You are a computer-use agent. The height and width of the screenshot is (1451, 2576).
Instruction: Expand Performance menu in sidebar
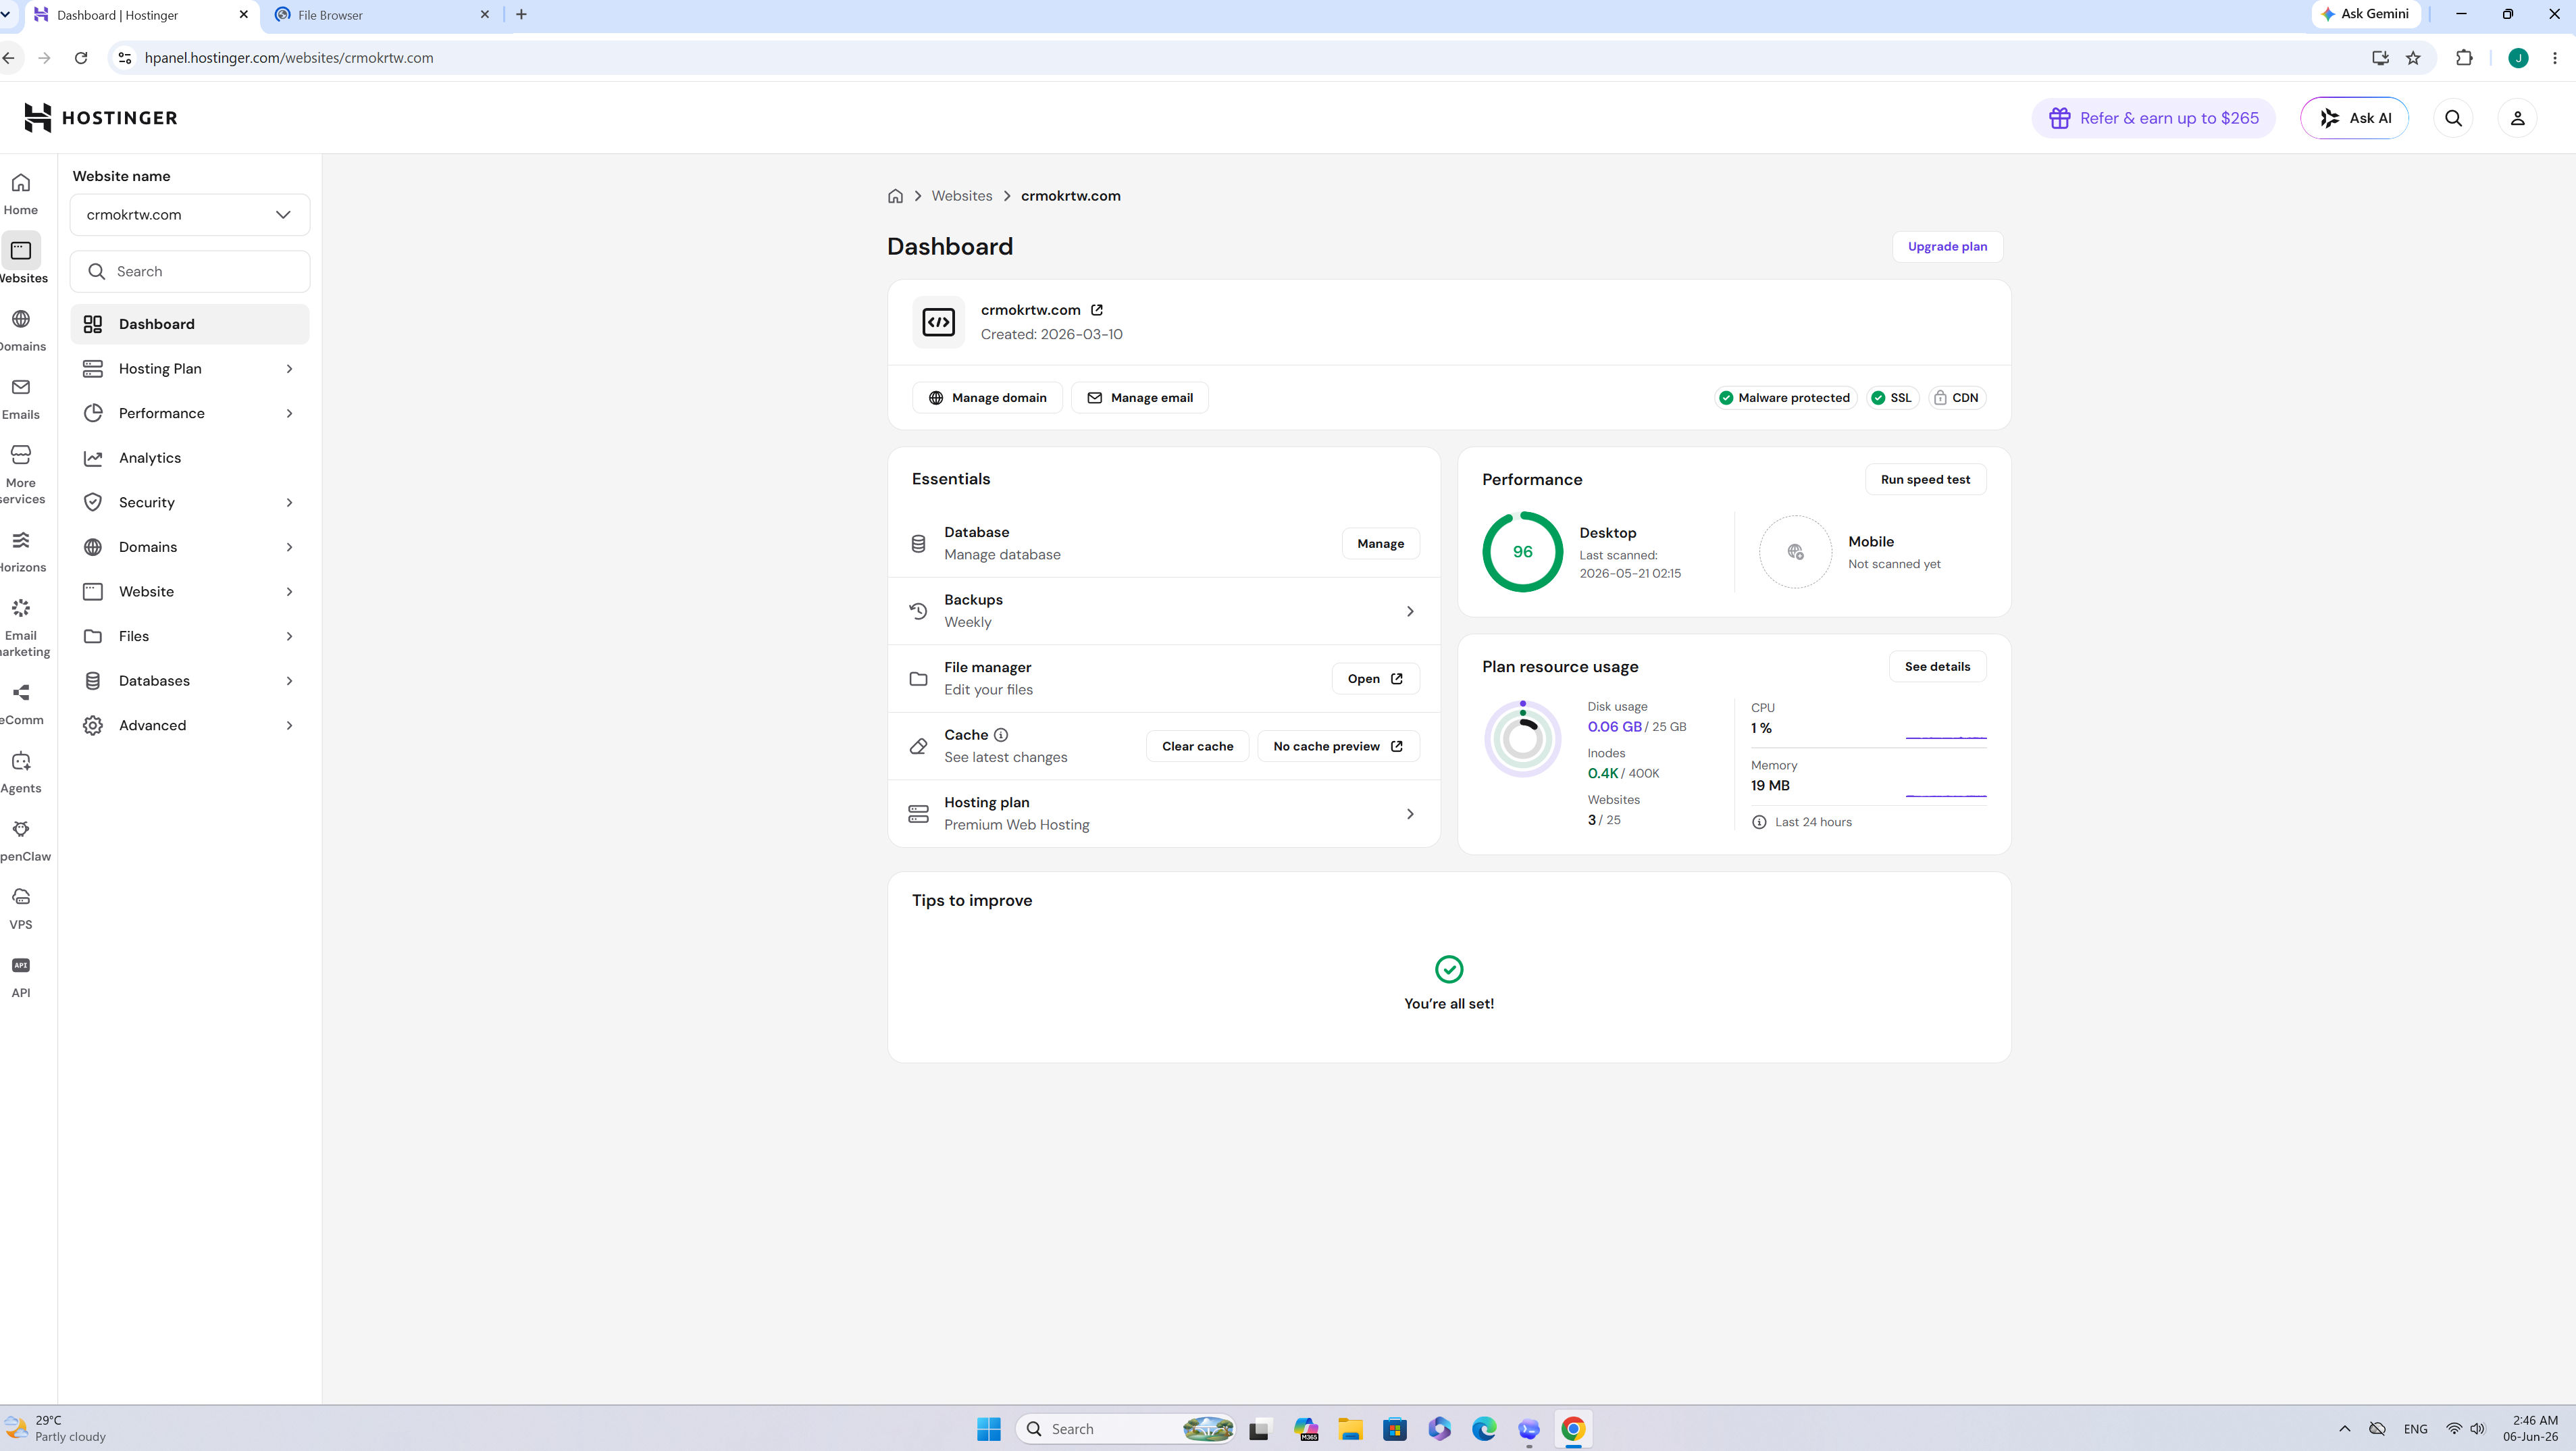click(190, 413)
